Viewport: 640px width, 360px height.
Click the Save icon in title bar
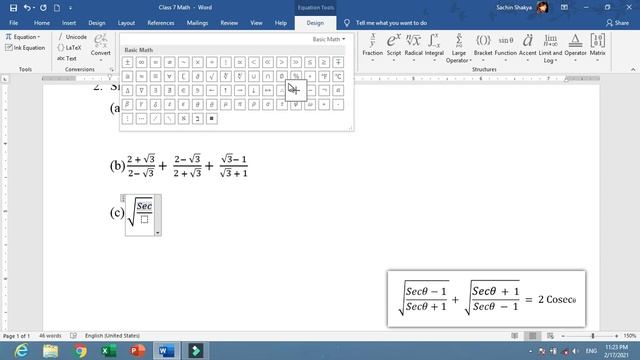13,7
